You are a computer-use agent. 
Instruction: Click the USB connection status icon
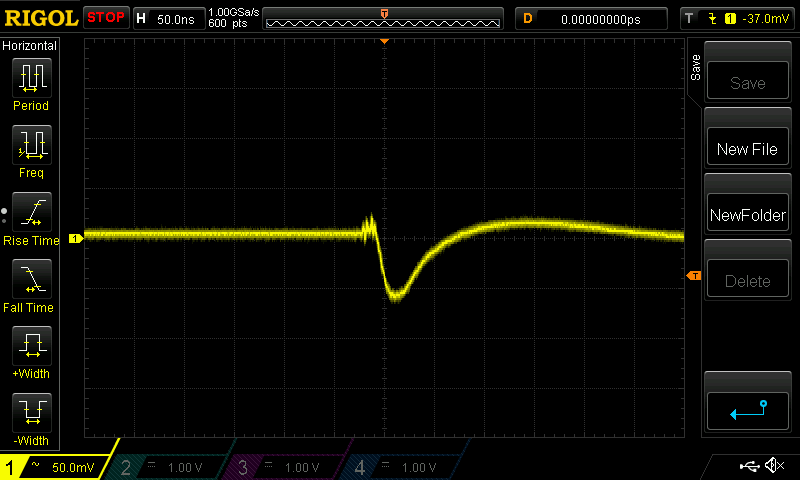pyautogui.click(x=749, y=465)
